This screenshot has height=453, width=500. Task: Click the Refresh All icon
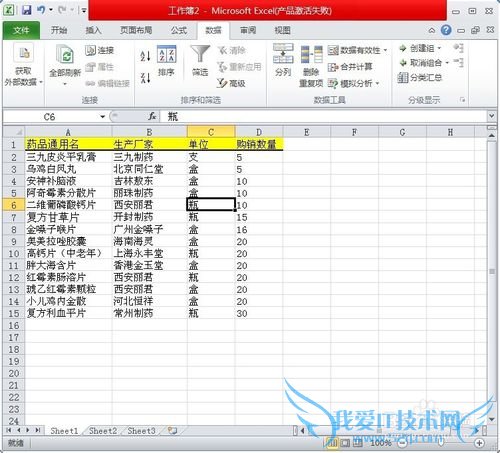tap(65, 54)
